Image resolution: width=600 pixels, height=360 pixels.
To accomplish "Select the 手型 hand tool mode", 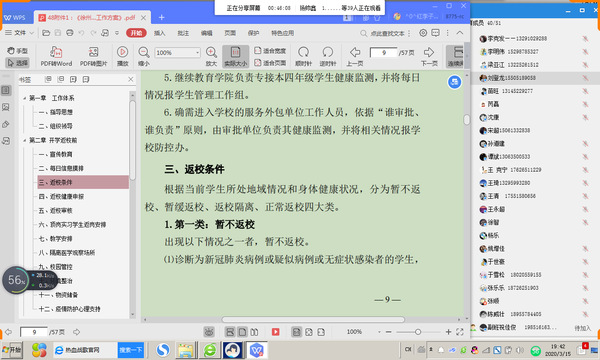I will point(18,50).
